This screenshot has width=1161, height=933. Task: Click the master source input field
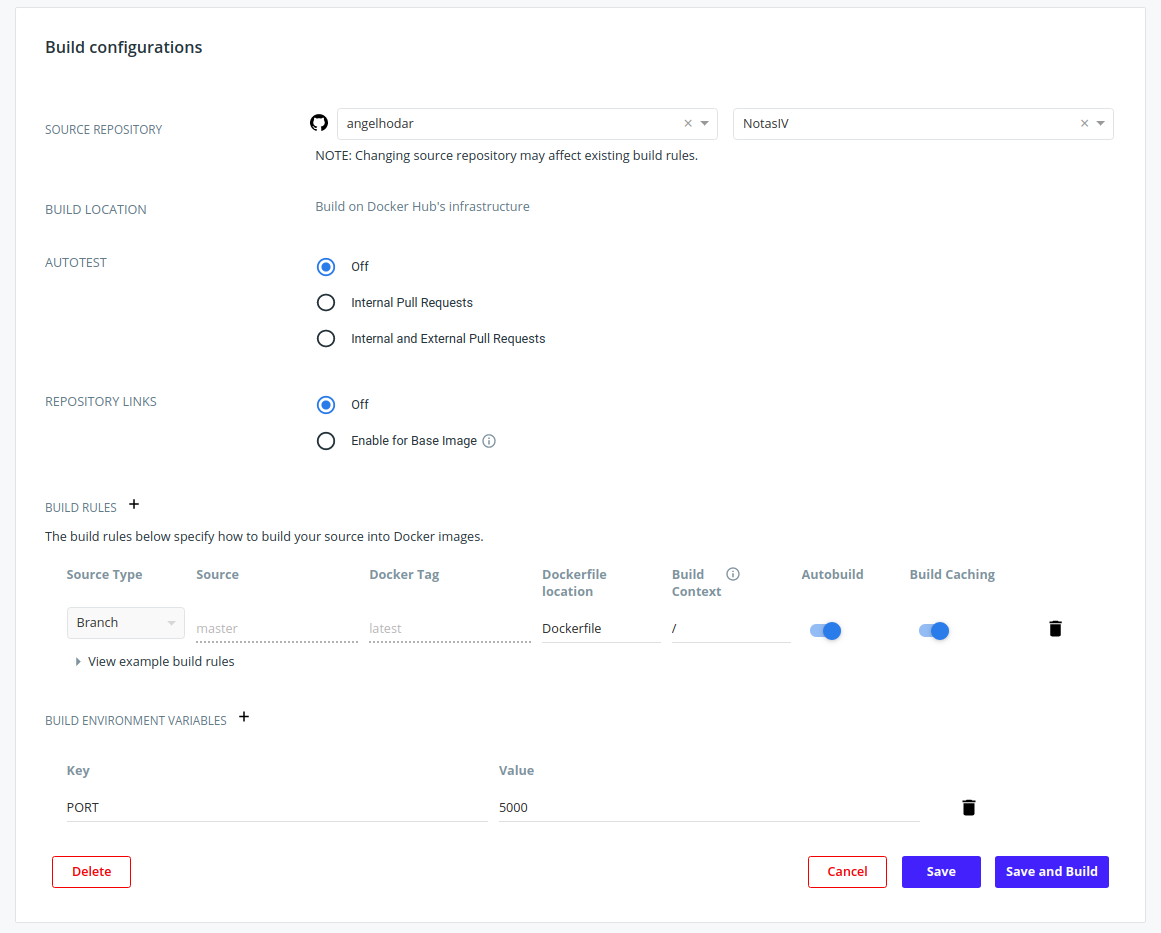click(x=277, y=629)
